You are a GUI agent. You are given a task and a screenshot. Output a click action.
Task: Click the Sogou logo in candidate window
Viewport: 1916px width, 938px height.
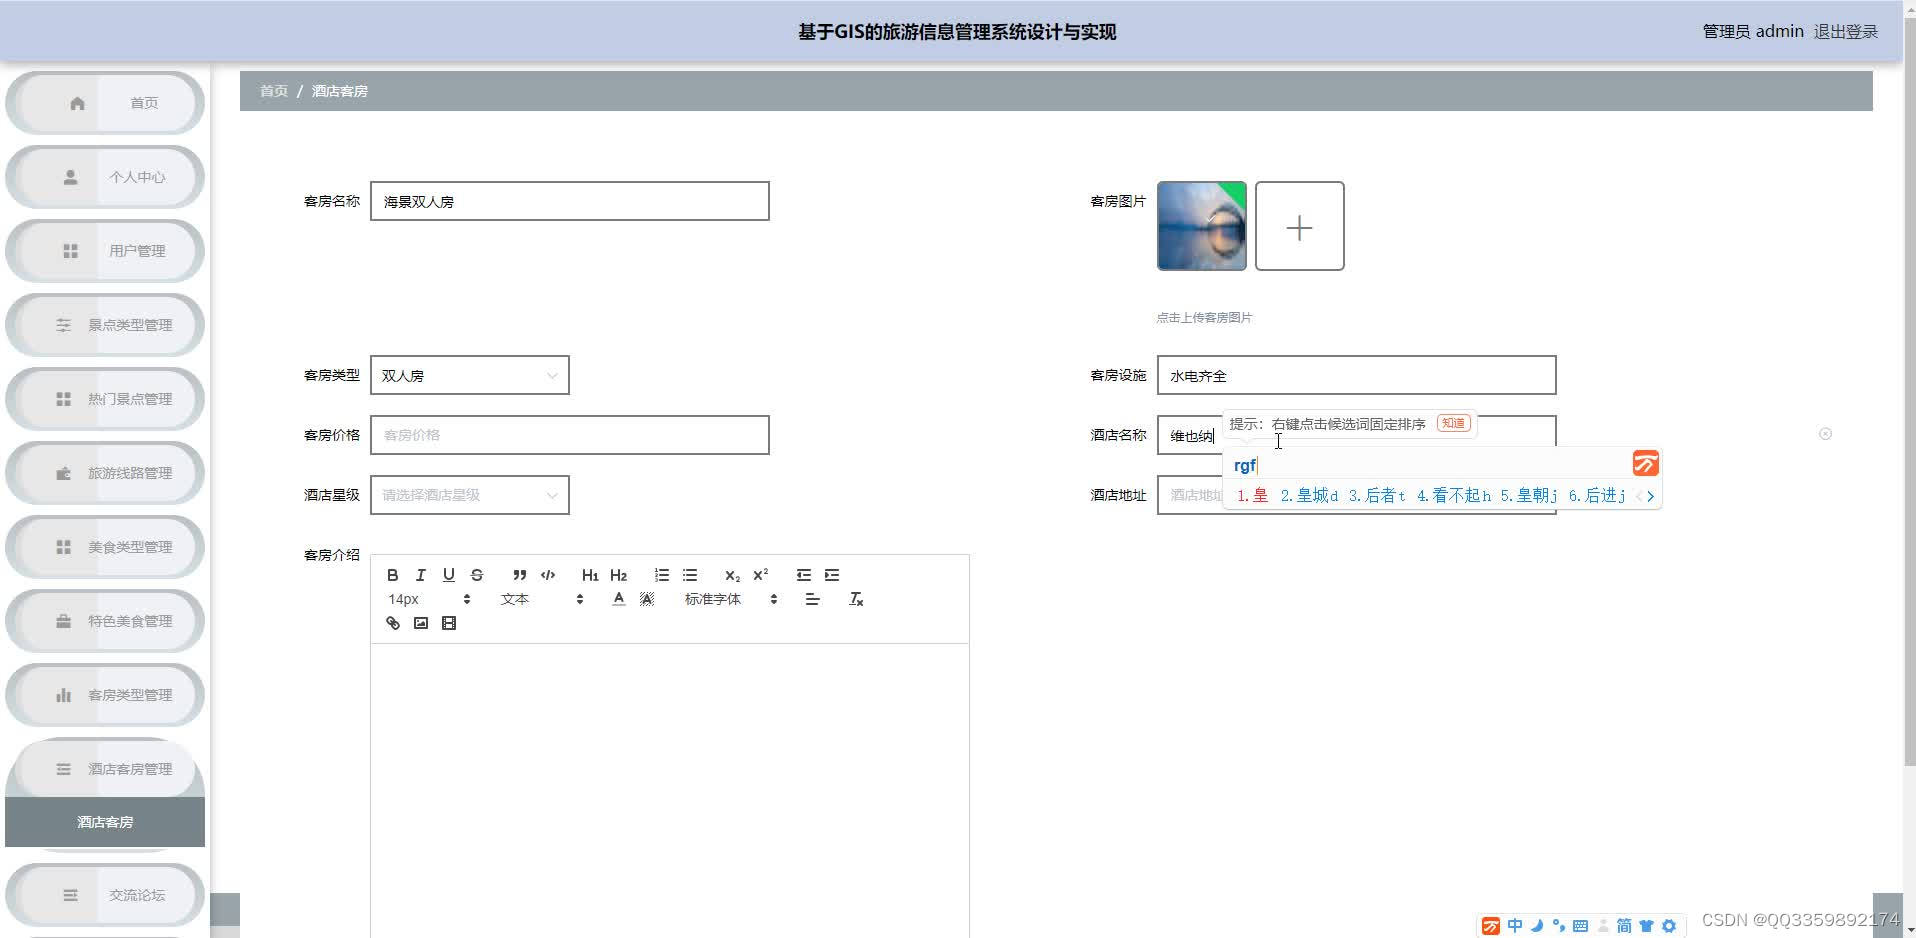1645,464
